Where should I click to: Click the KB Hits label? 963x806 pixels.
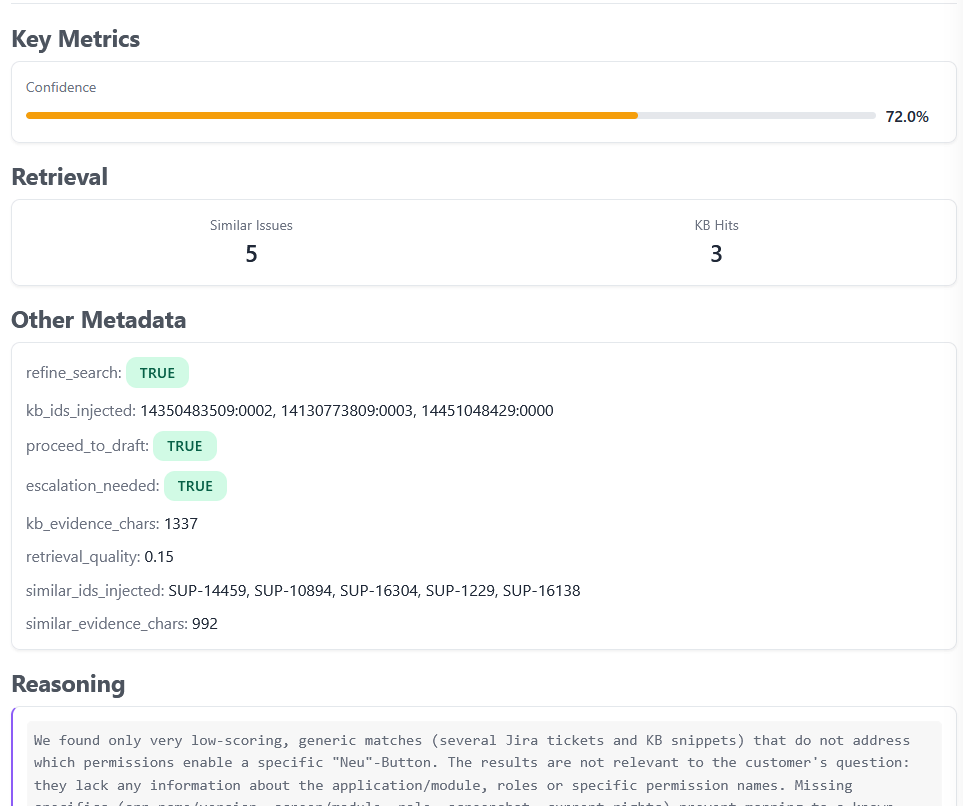[x=716, y=225]
